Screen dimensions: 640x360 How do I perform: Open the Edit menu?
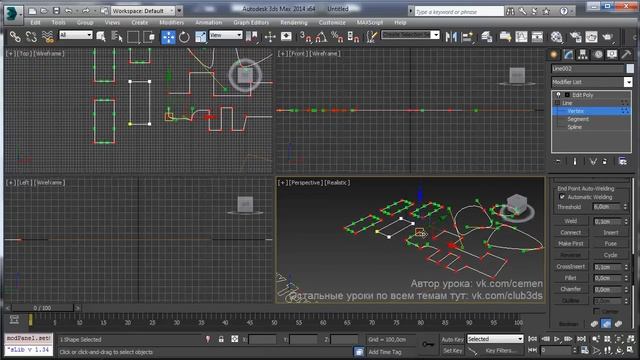pos(36,22)
